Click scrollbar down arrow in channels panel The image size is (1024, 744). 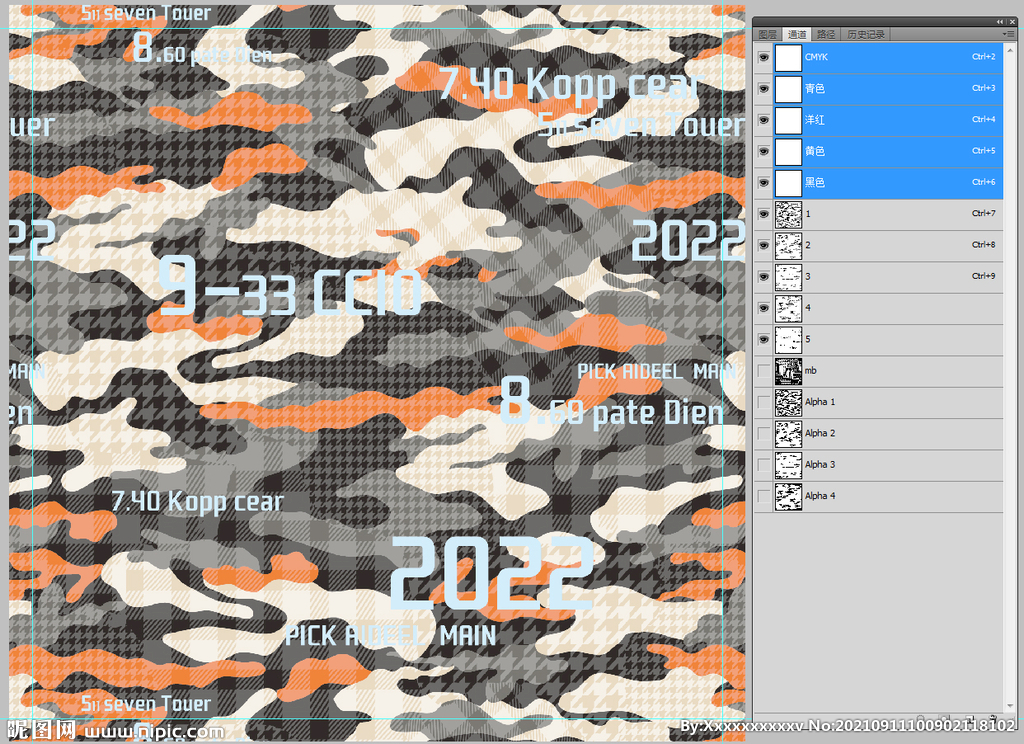pos(1012,706)
